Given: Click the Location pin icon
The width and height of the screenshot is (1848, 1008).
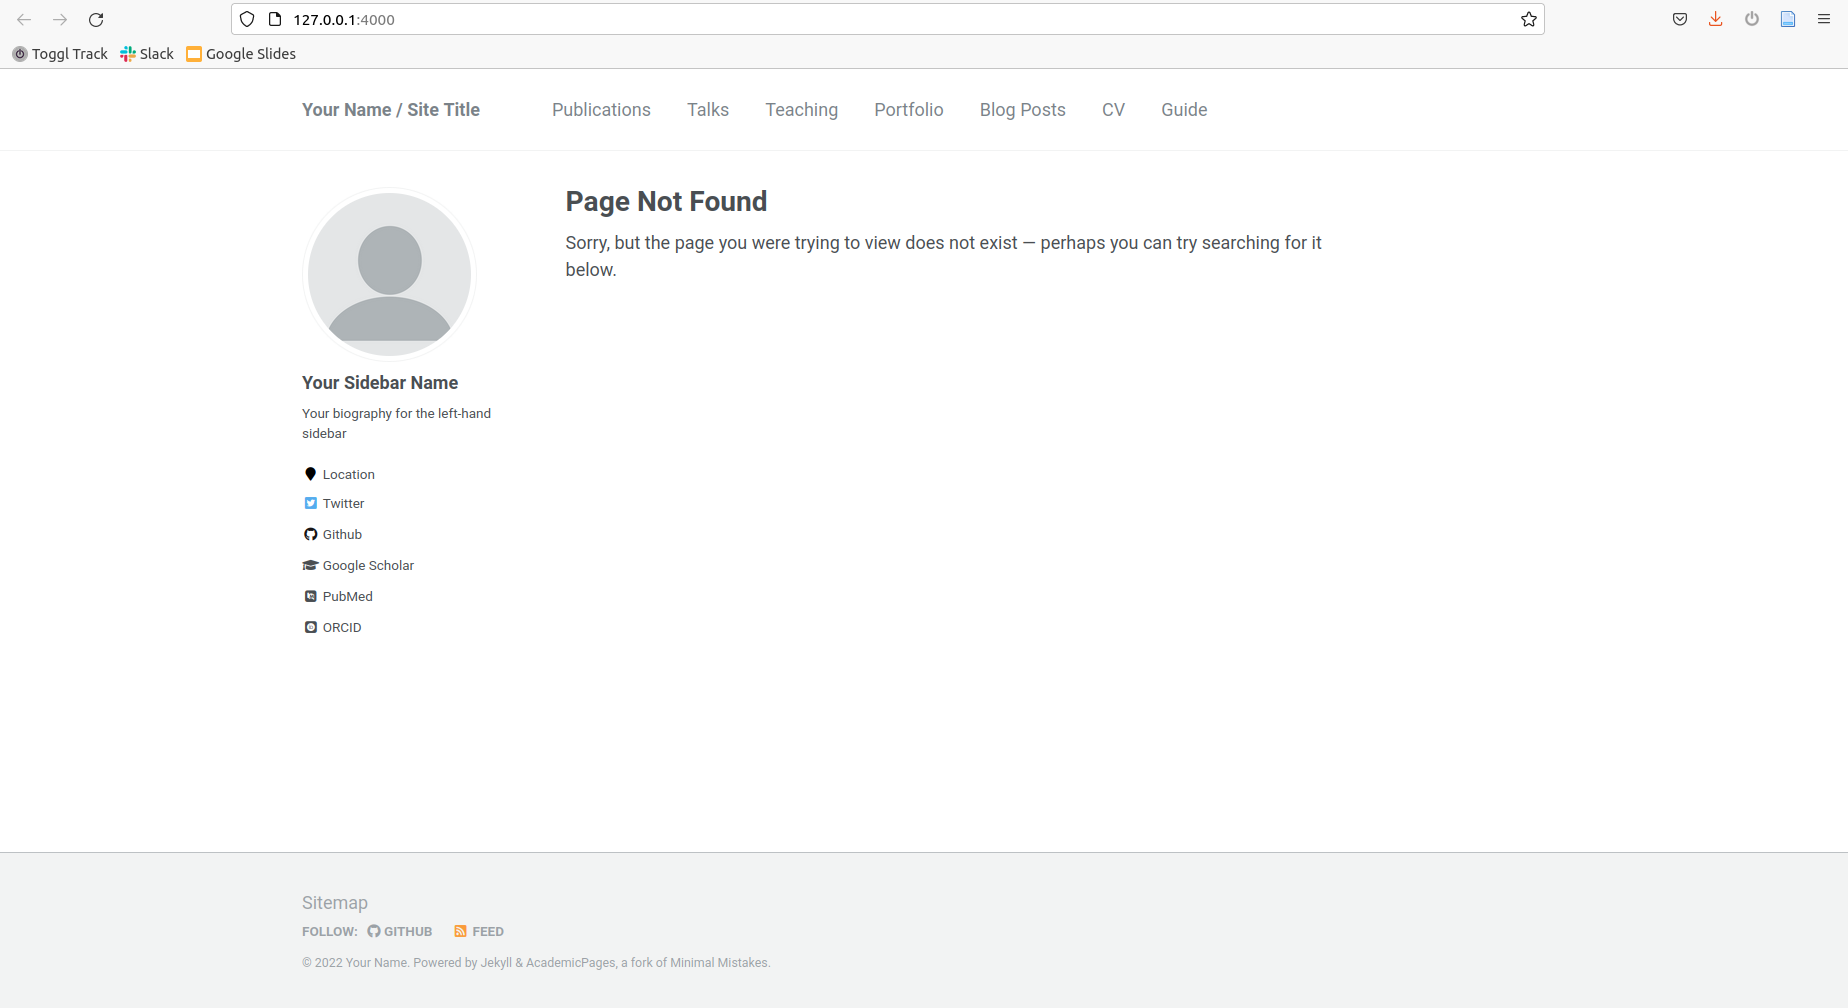Looking at the screenshot, I should click(310, 474).
